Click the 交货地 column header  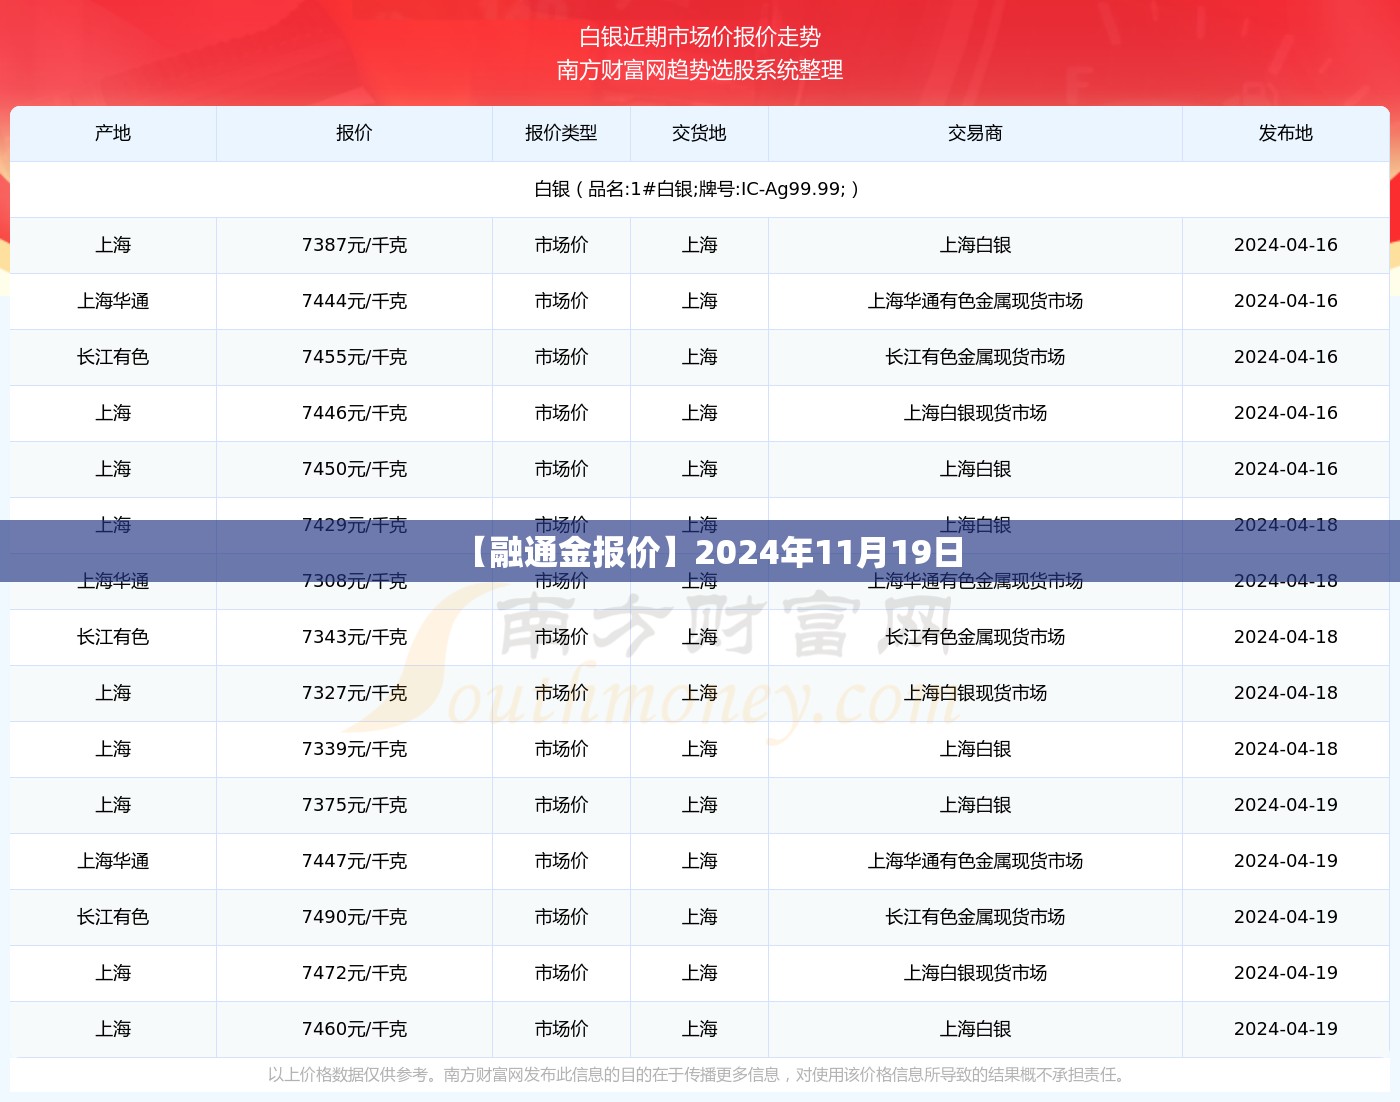pyautogui.click(x=699, y=133)
